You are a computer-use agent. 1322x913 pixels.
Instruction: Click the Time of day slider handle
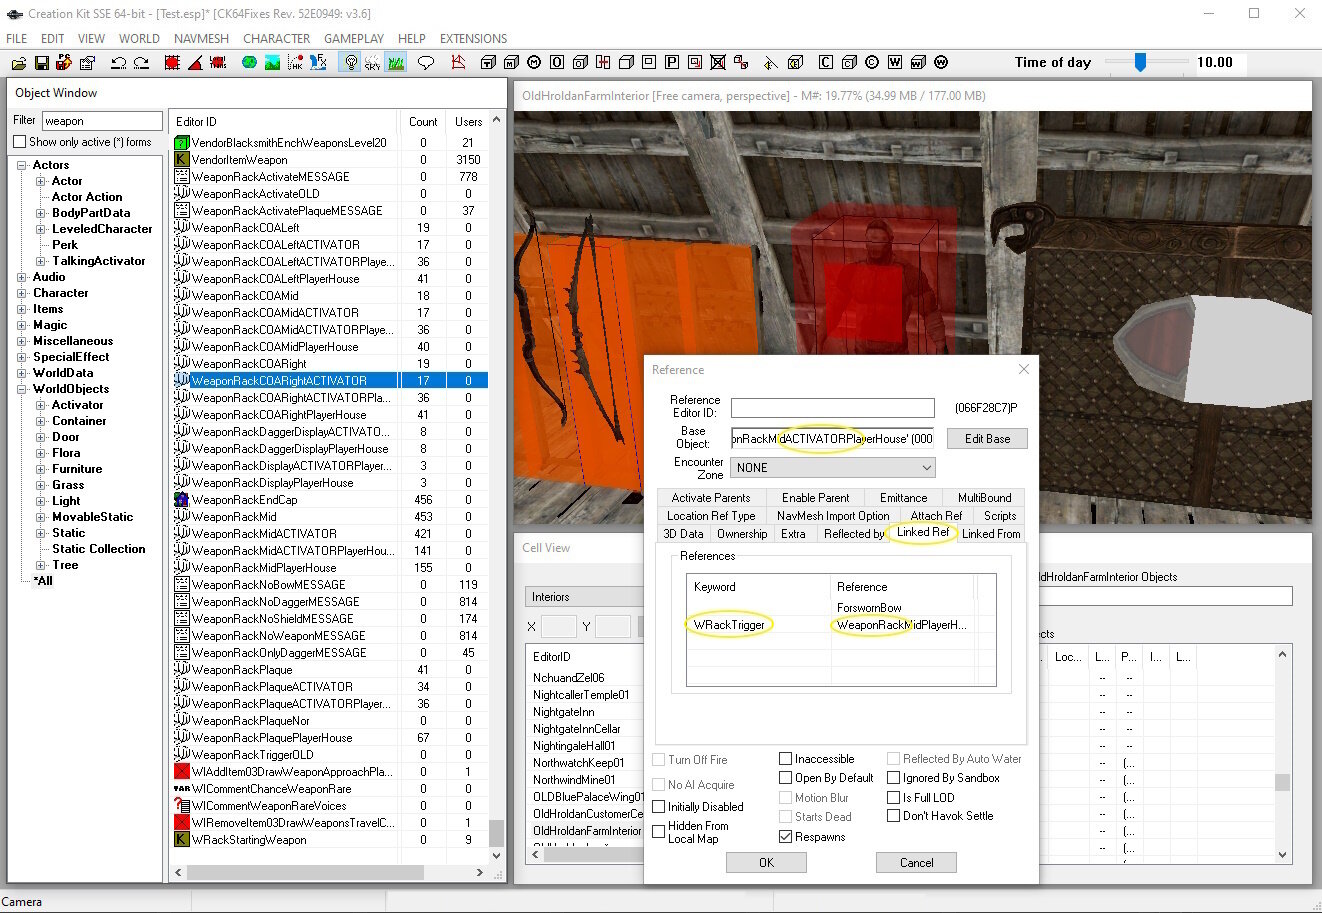(1140, 62)
